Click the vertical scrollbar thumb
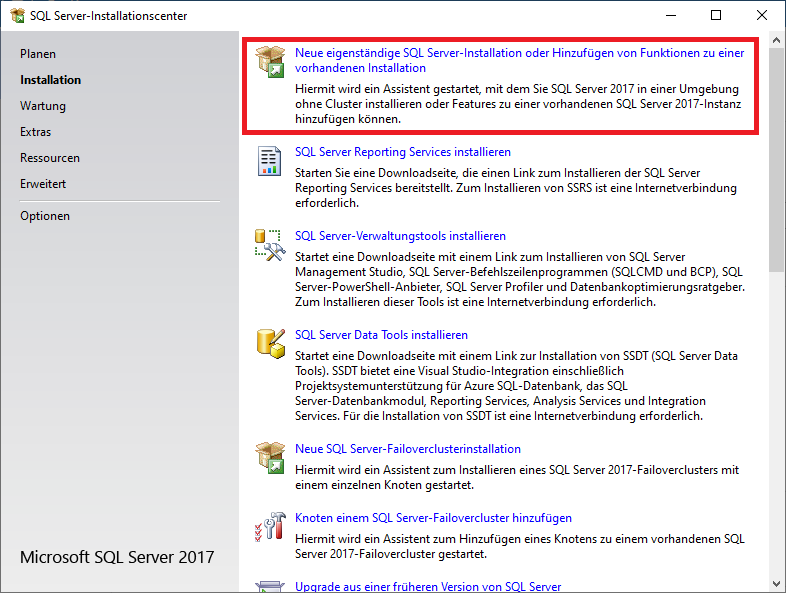Screen dimensions: 786x593 pos(776,160)
